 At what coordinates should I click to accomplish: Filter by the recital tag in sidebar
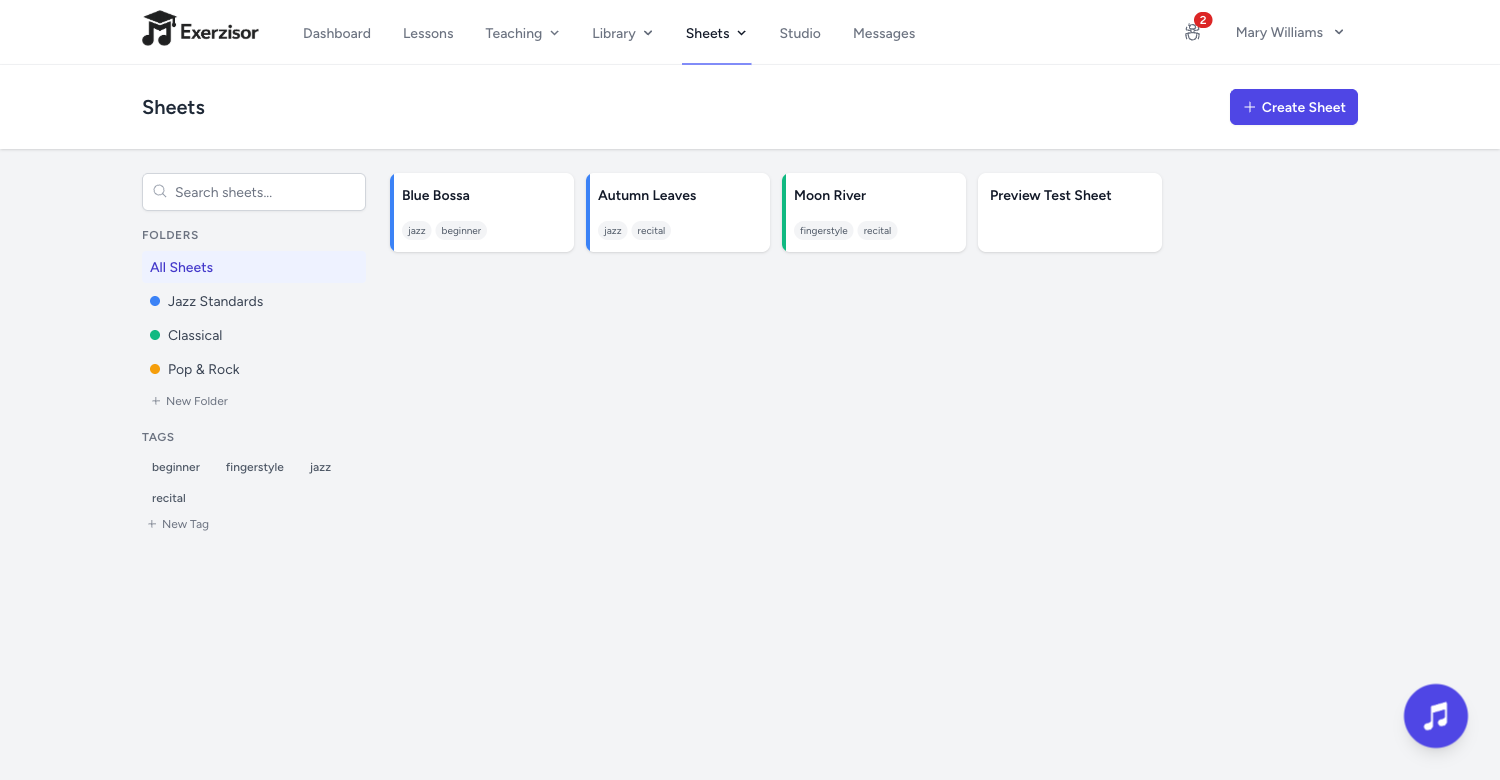[169, 498]
